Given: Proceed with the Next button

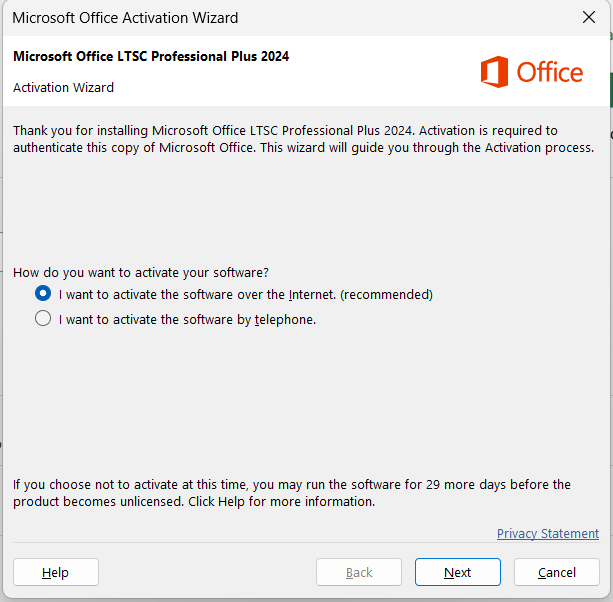Looking at the screenshot, I should click(x=458, y=572).
